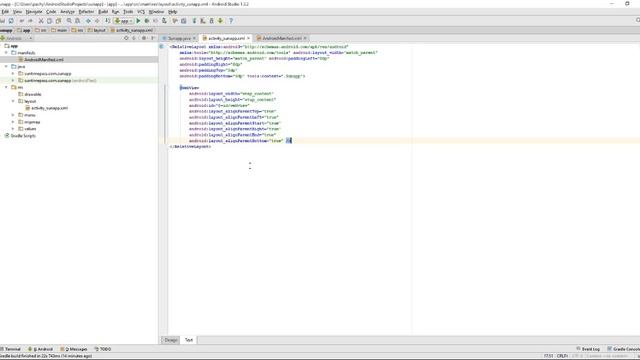640x360 pixels.
Task: Click the Attach debugger icon
Action: pos(164,21)
